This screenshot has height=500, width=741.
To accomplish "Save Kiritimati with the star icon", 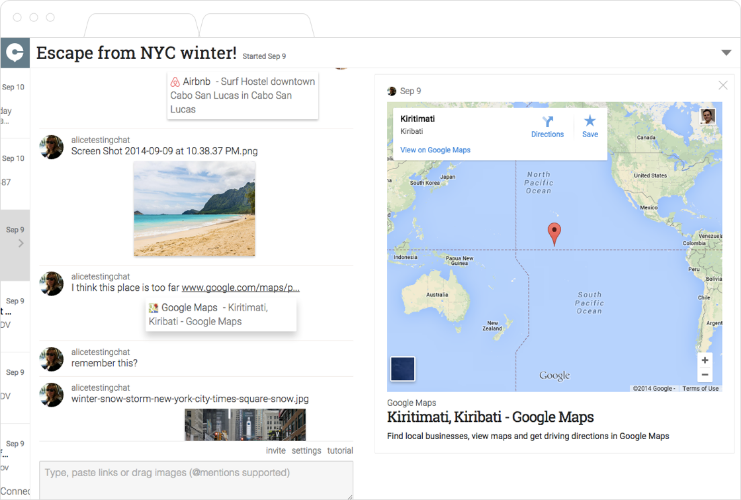I will [590, 121].
